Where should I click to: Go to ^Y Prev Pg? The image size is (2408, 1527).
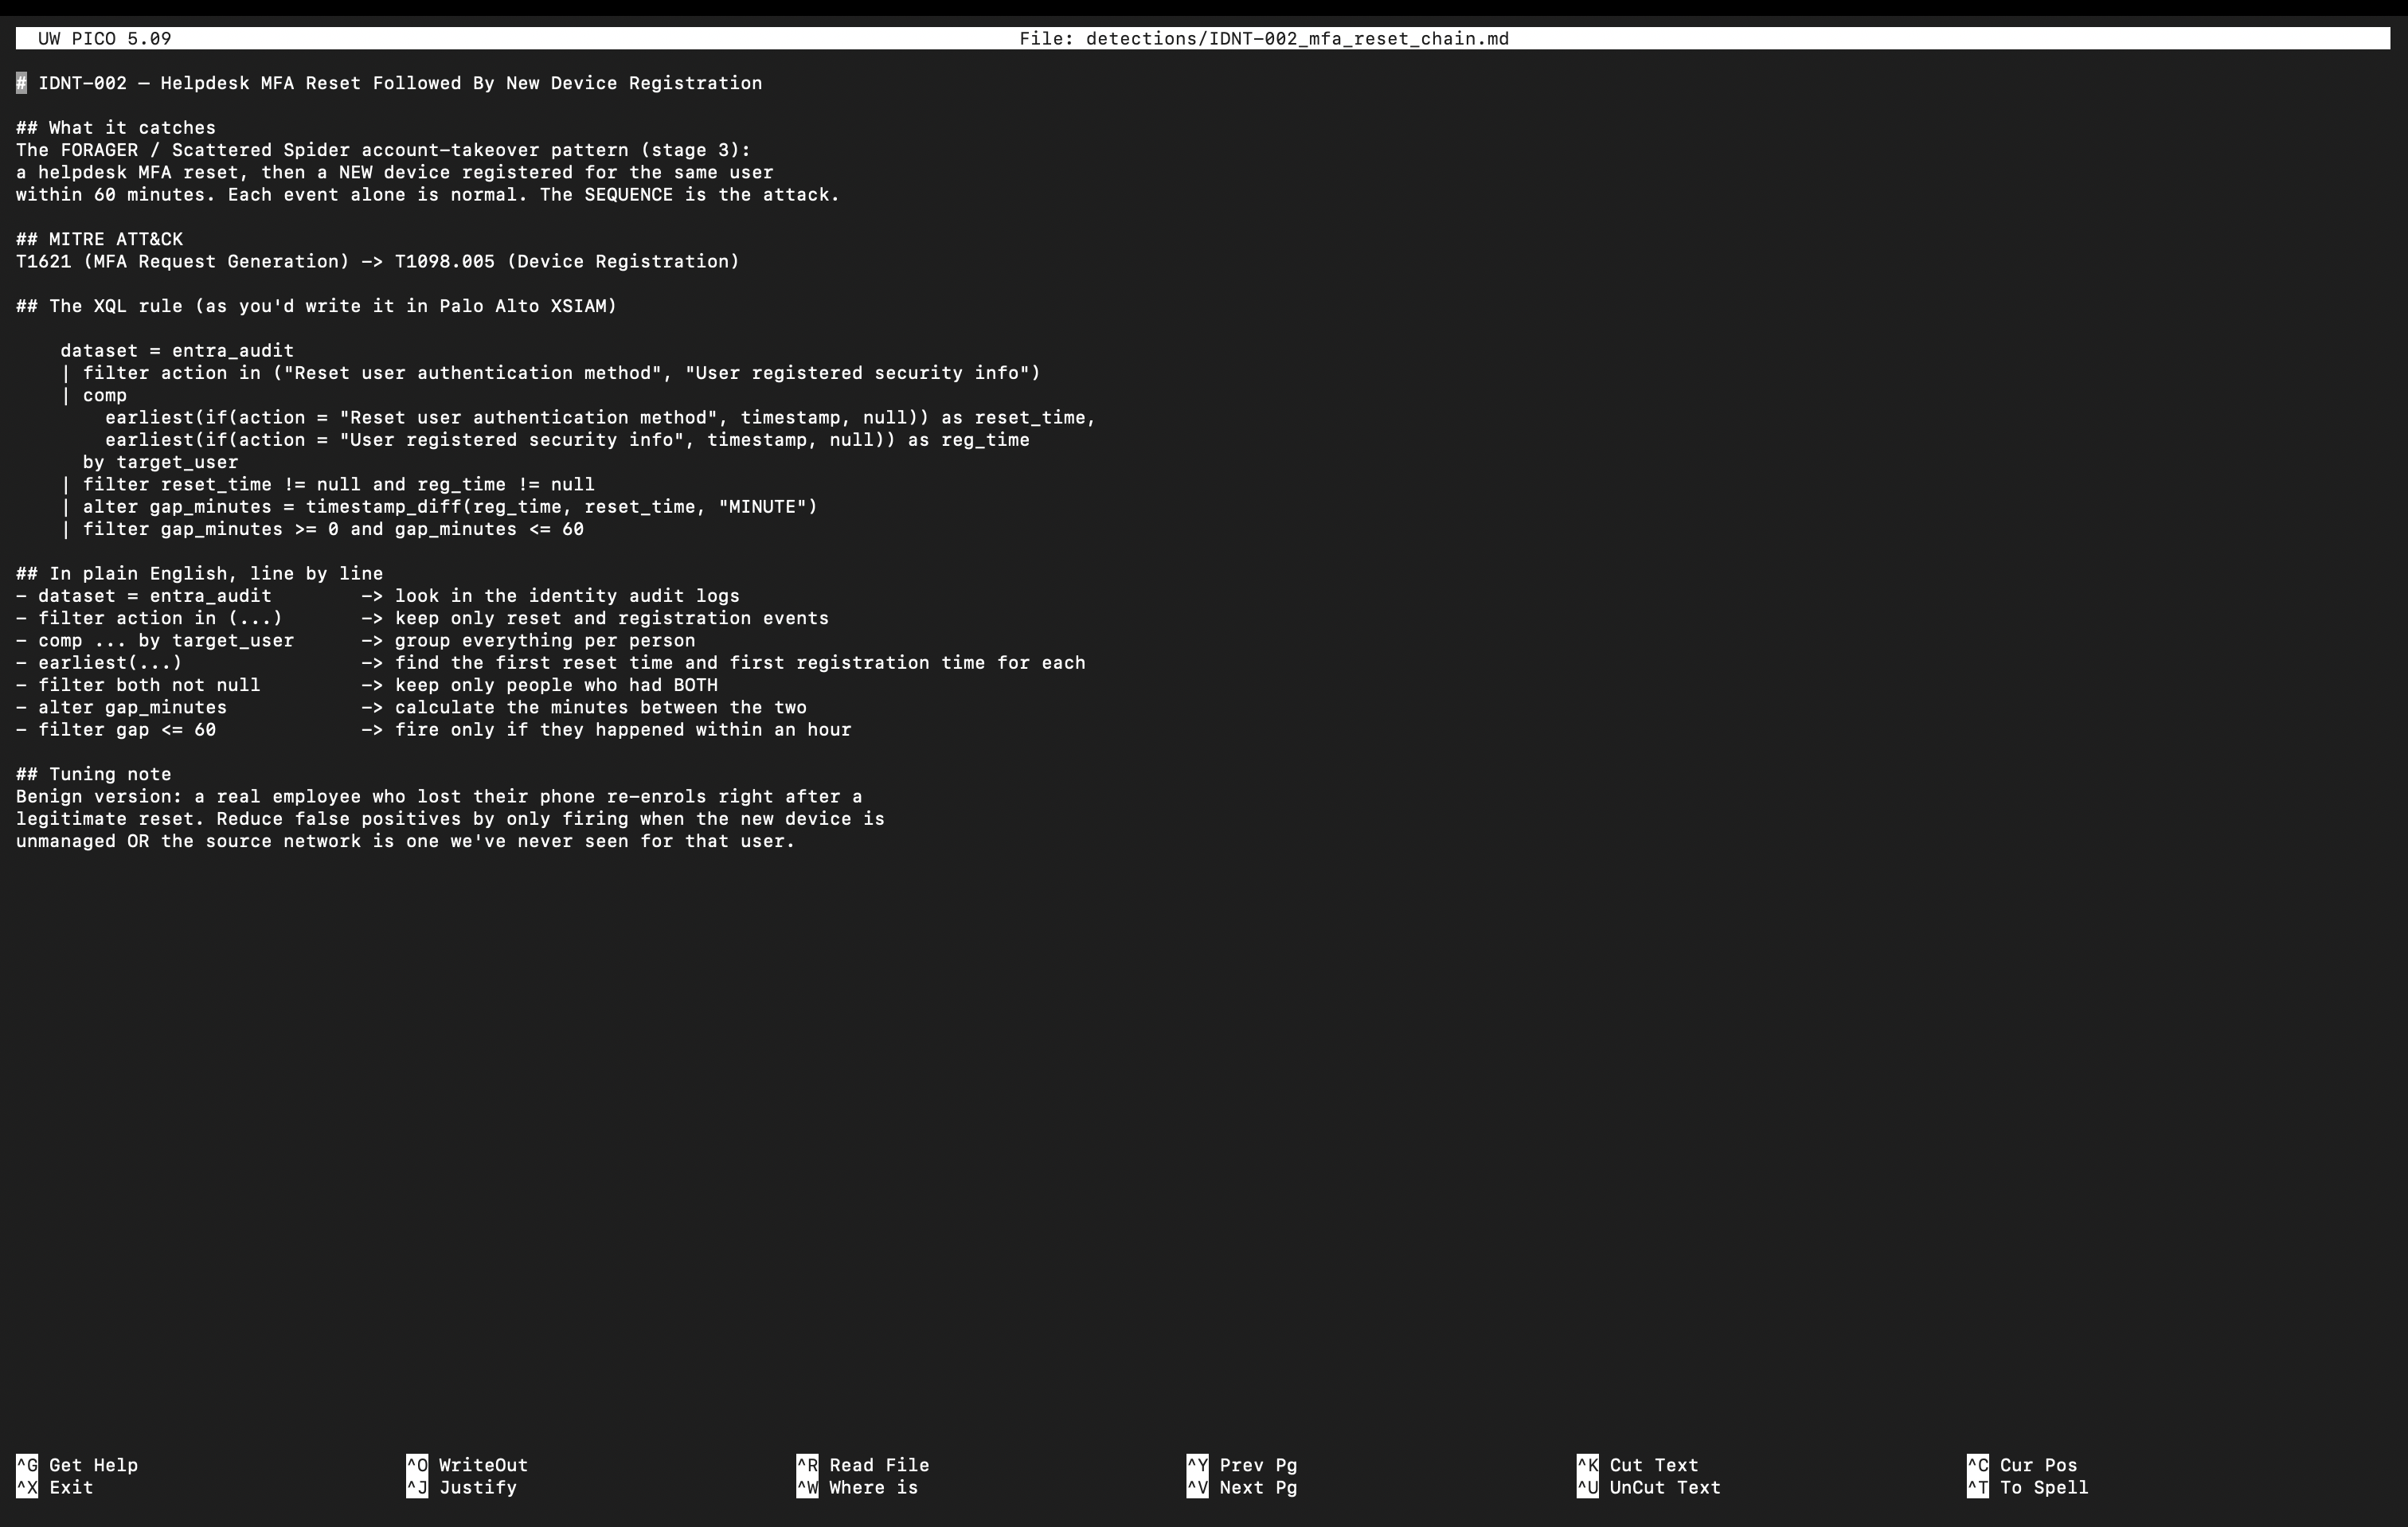[1242, 1465]
